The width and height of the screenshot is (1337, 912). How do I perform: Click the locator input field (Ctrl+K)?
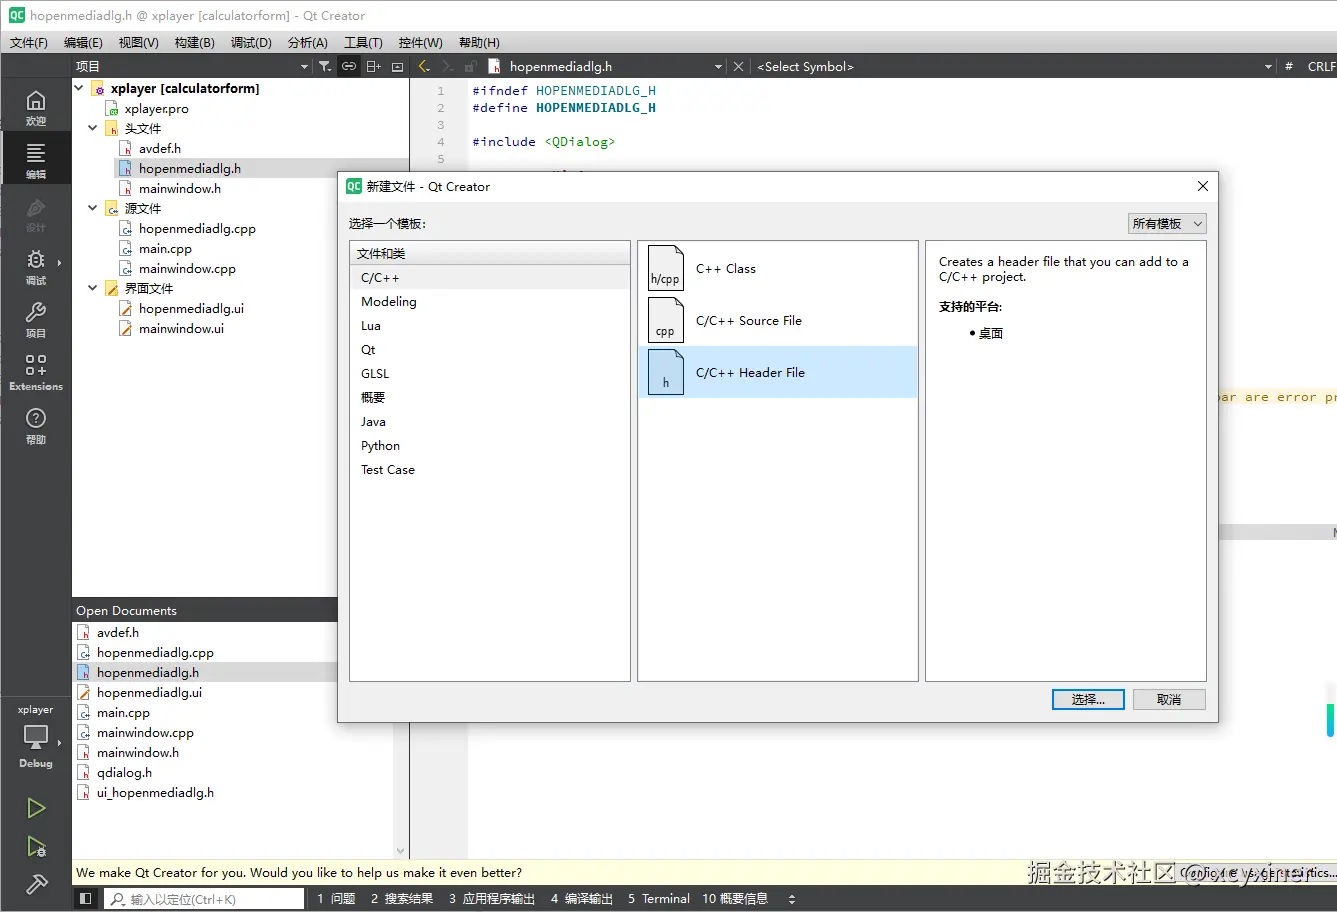[x=205, y=899]
